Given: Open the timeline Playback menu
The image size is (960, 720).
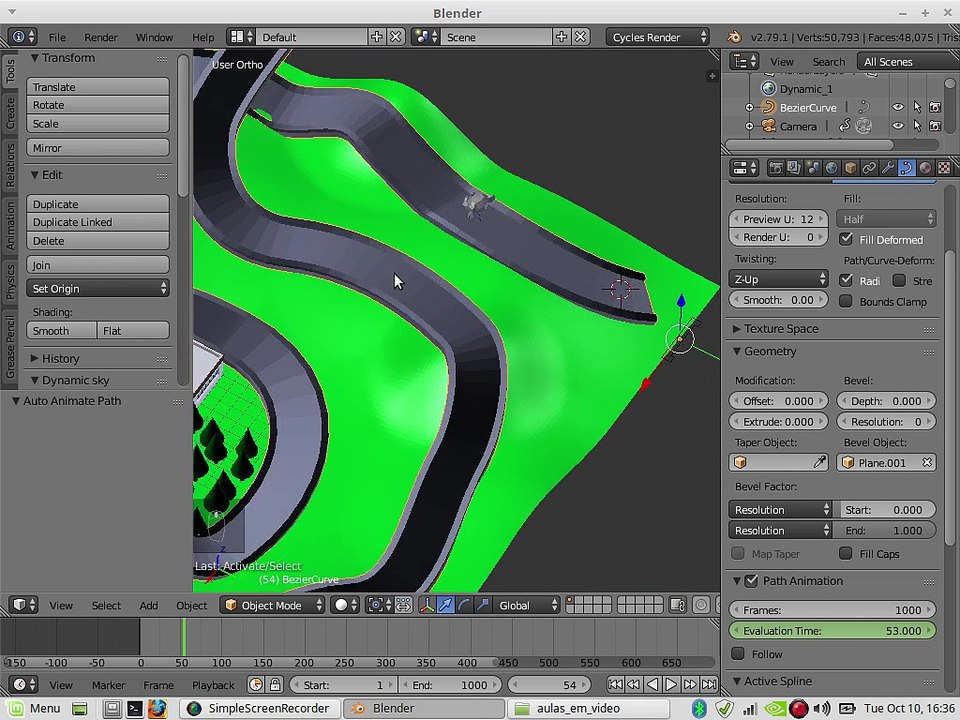Looking at the screenshot, I should tap(213, 684).
